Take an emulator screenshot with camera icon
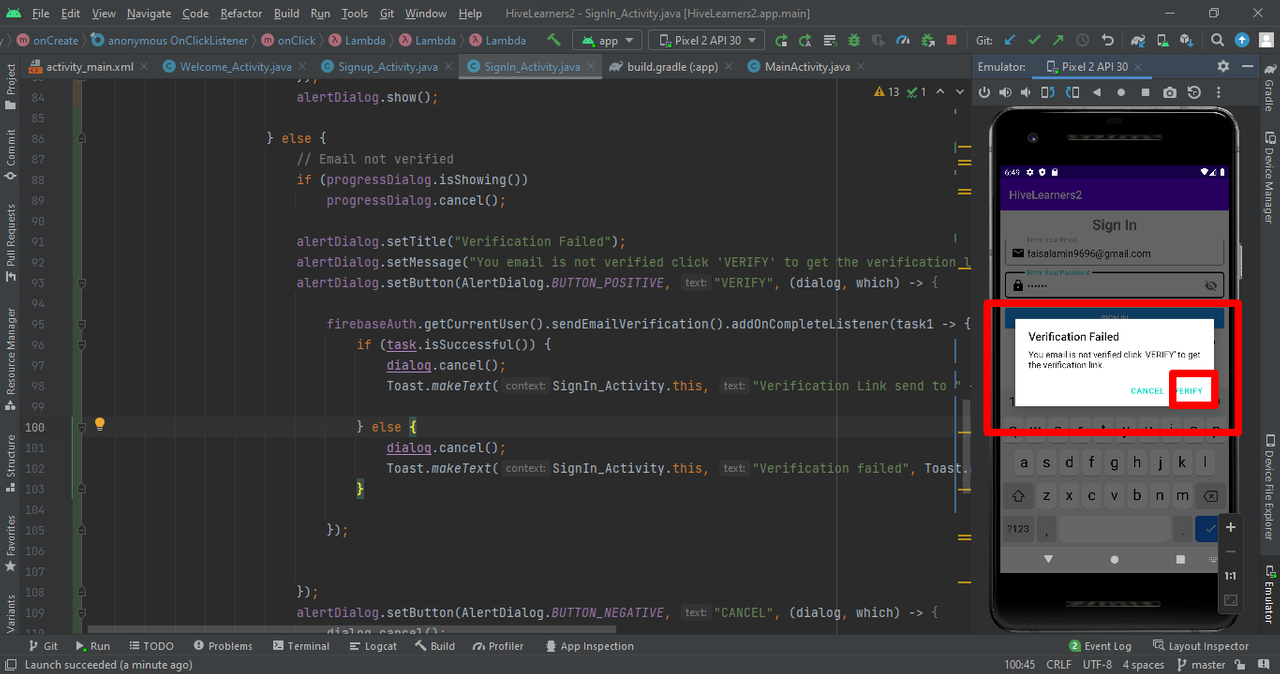 [x=1169, y=92]
